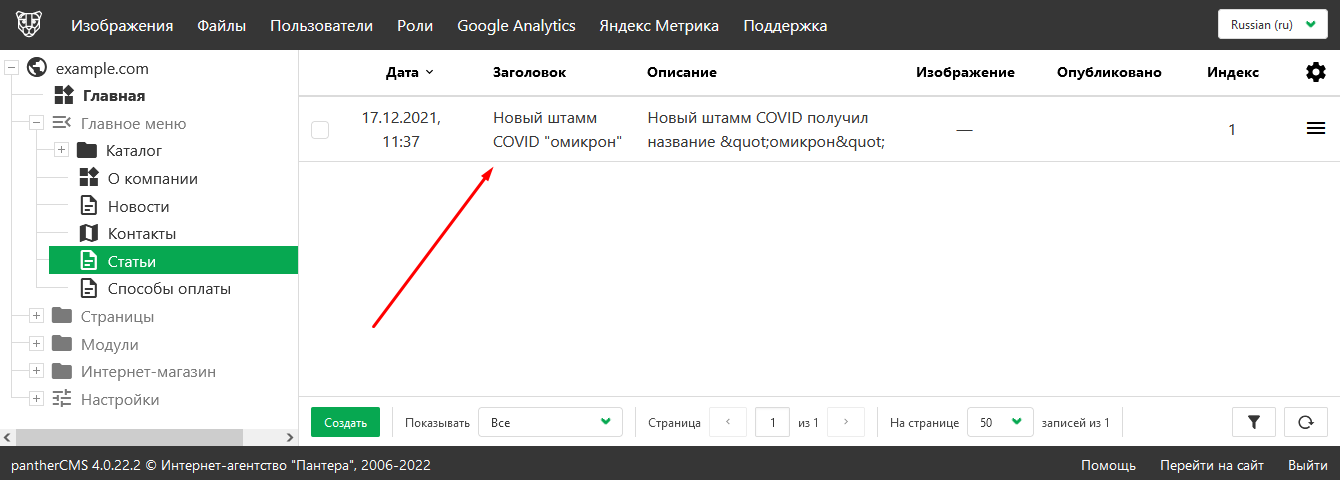Open the article row hamburger menu
The width and height of the screenshot is (1340, 480).
[x=1316, y=129]
